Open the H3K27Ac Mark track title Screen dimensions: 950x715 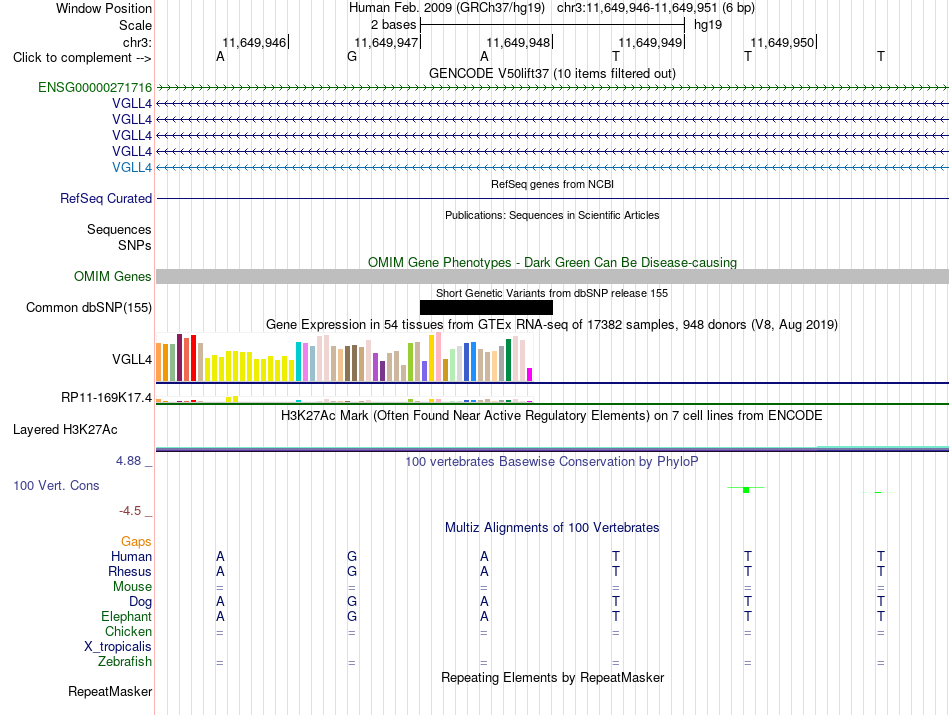552,416
